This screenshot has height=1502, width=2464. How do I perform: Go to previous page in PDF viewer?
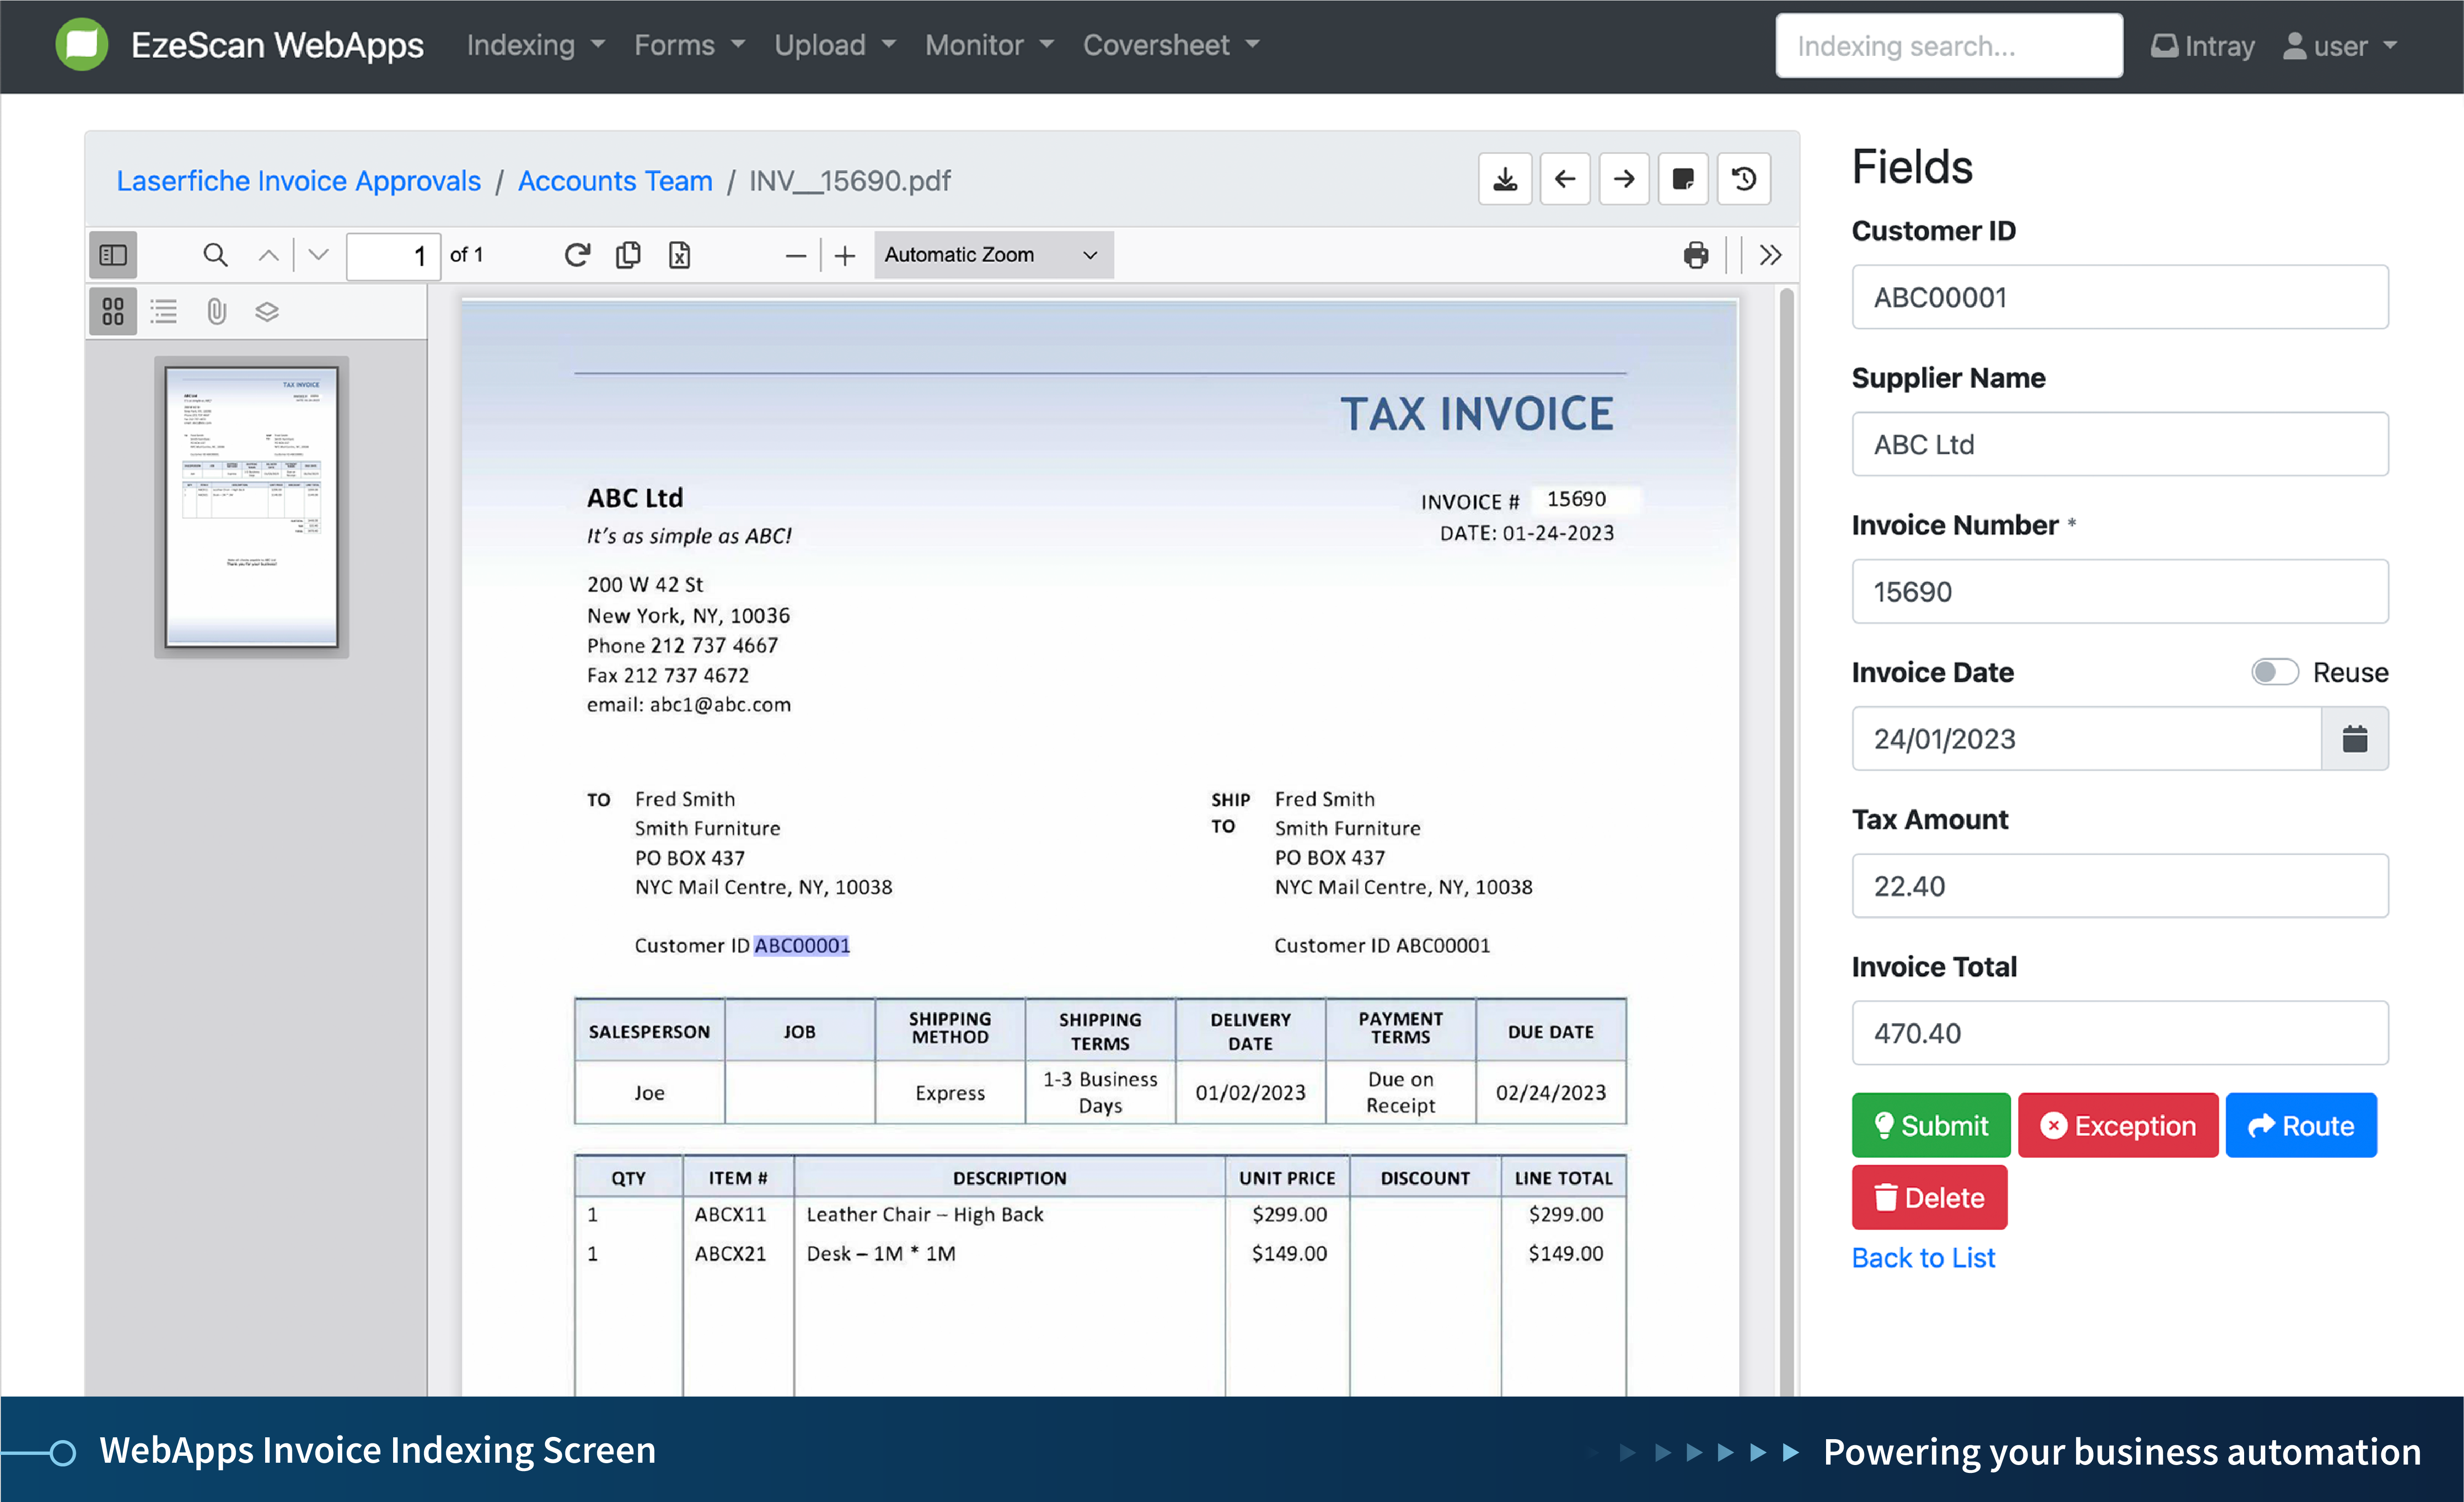268,255
